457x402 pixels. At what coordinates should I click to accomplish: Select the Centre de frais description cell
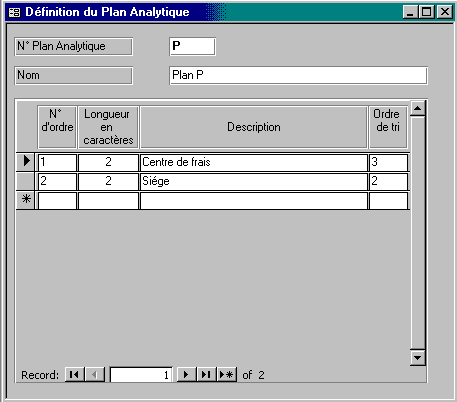254,162
